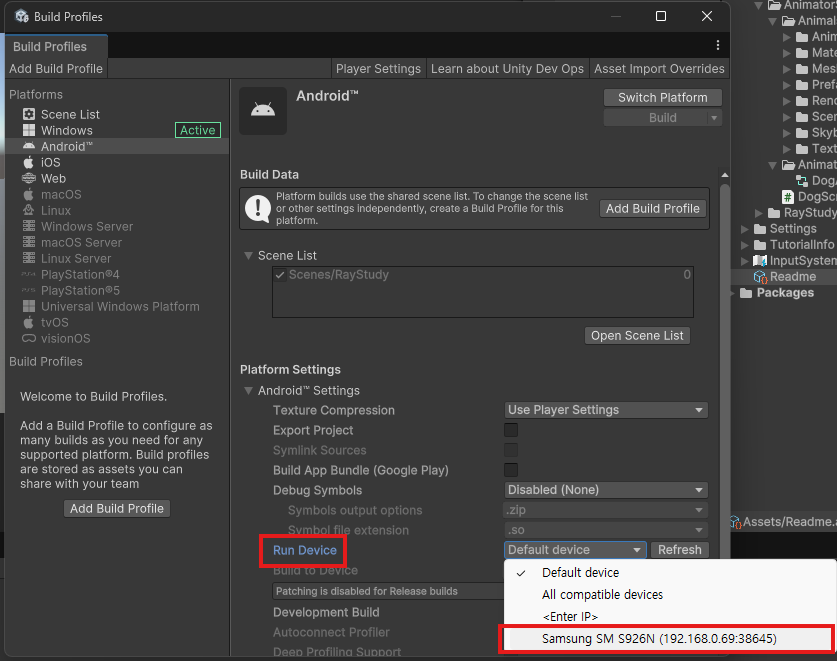Click the iOS apple icon
Image resolution: width=837 pixels, height=661 pixels.
pos(29,162)
